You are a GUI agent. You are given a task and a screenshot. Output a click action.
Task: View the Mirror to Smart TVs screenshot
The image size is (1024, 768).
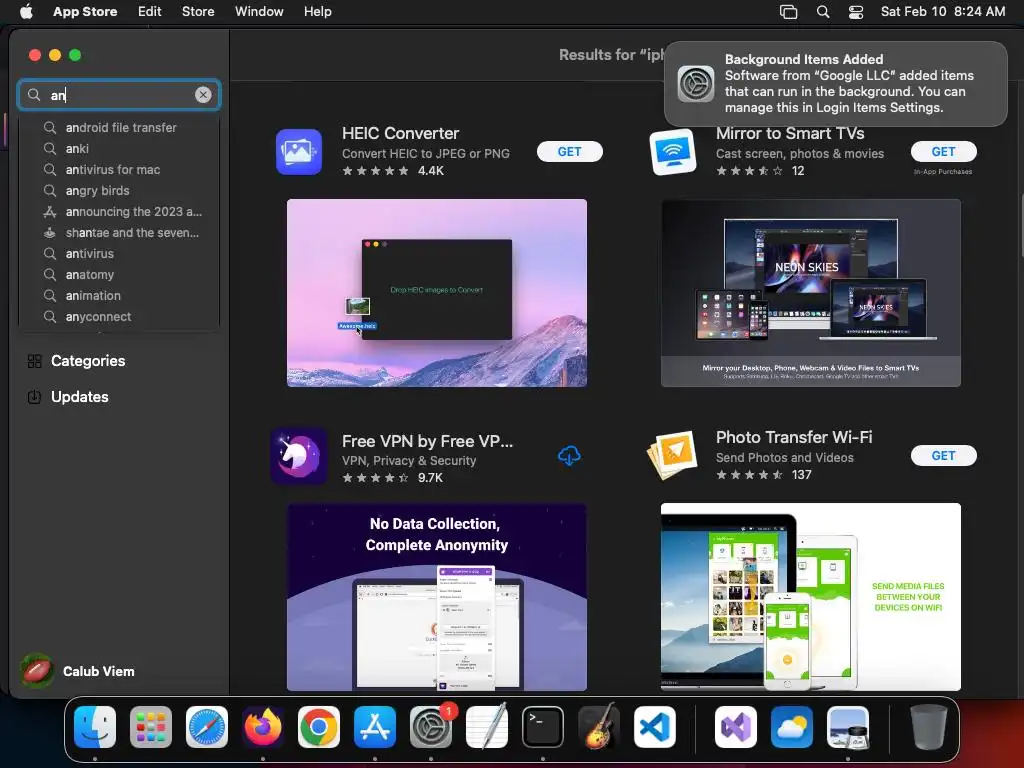(x=810, y=293)
